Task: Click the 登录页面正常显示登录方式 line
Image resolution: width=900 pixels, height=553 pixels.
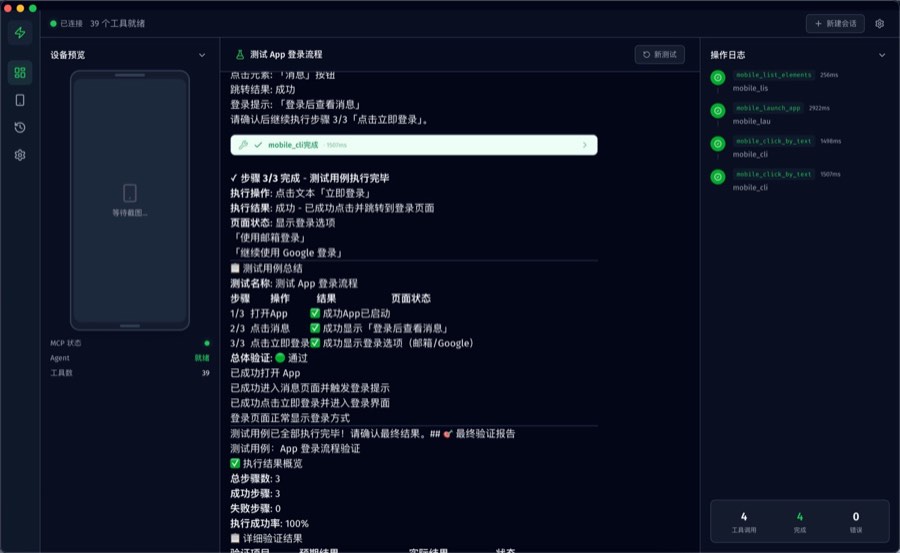Action: coord(290,418)
